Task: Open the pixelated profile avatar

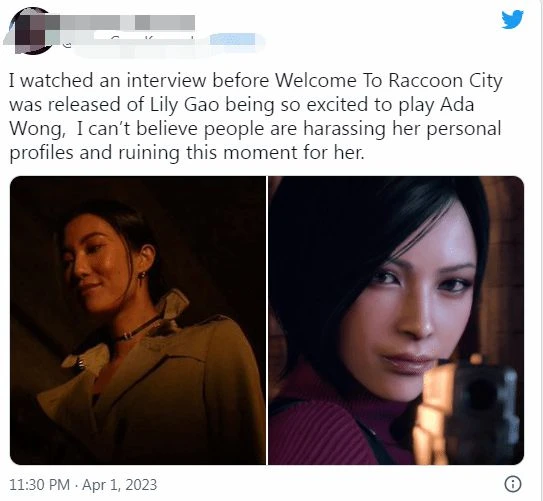Action: pyautogui.click(x=30, y=31)
